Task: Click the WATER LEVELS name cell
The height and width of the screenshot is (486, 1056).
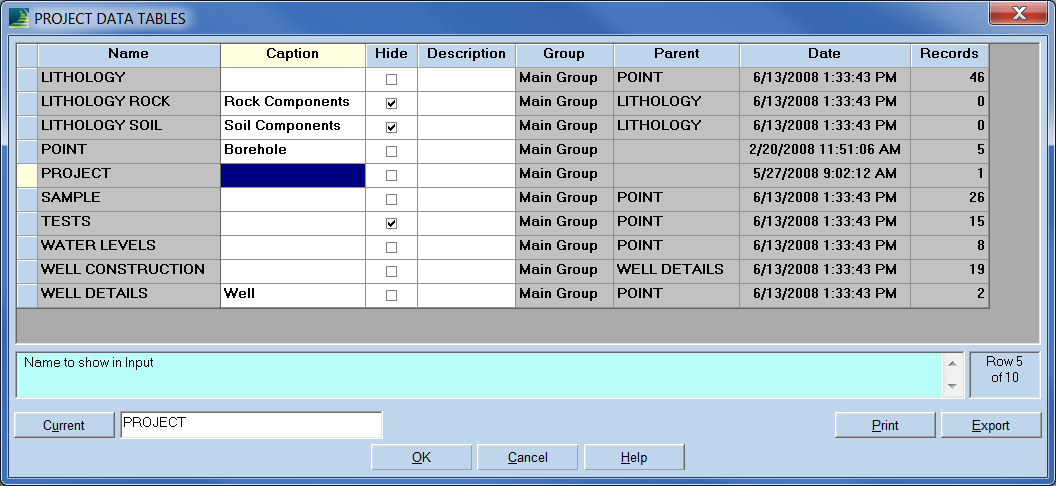Action: click(x=129, y=247)
